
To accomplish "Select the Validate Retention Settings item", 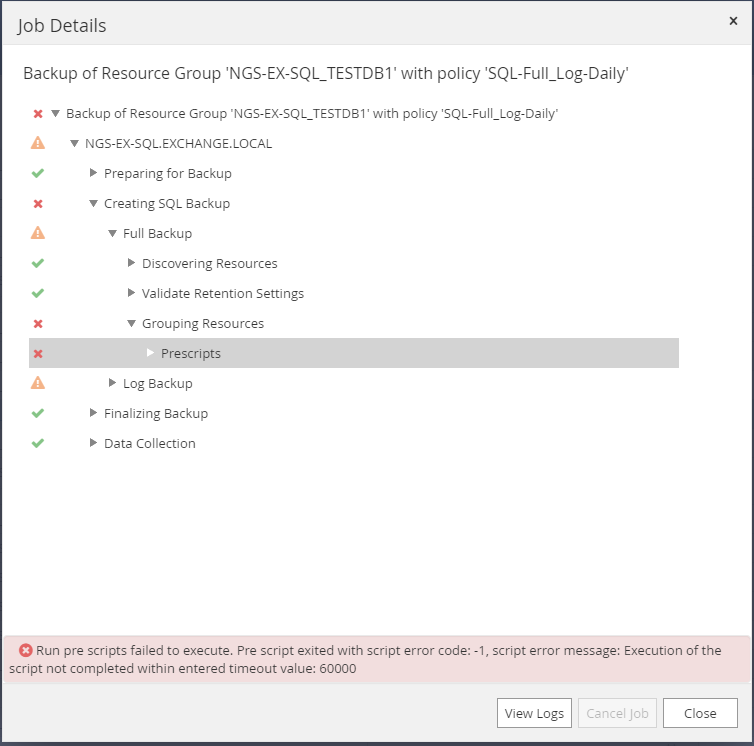I will click(223, 294).
